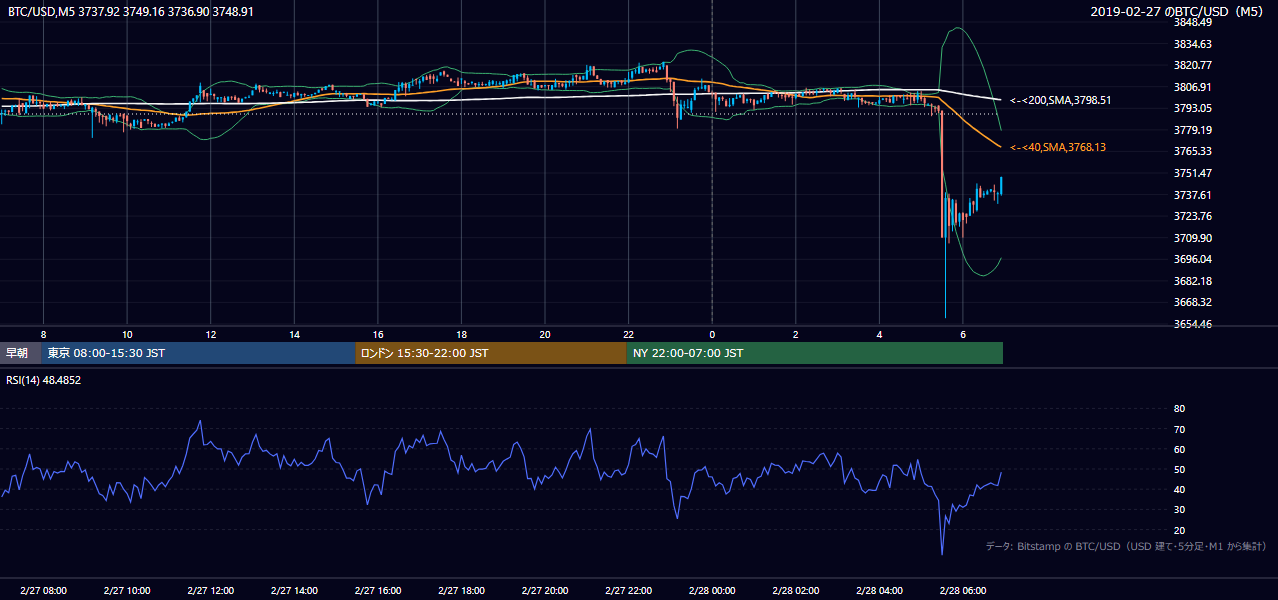Click hour label 8 under the price chart
Screen dimensions: 1278x600
click(x=43, y=334)
